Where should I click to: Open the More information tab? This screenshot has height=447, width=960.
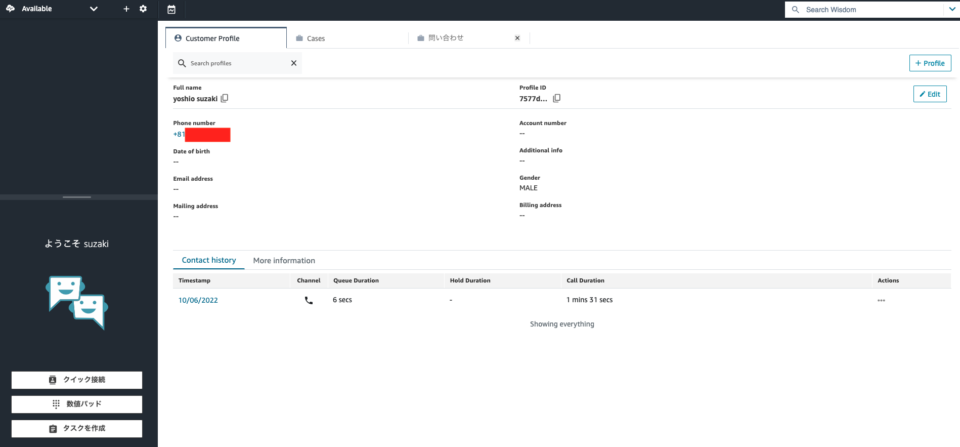[284, 260]
